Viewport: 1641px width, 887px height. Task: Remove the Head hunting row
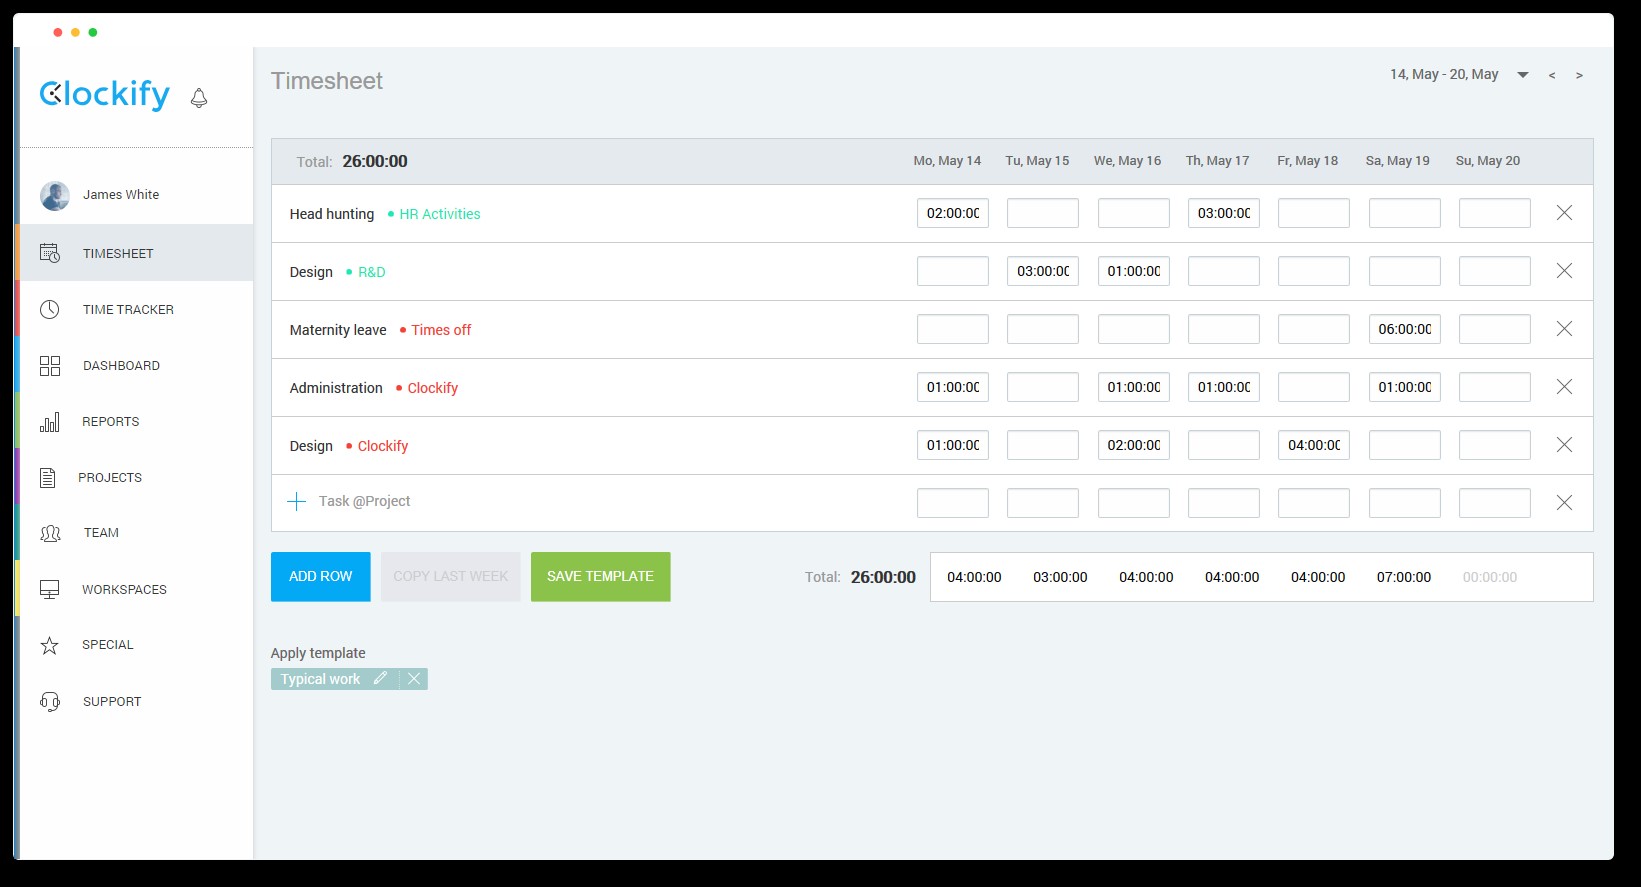pos(1564,213)
